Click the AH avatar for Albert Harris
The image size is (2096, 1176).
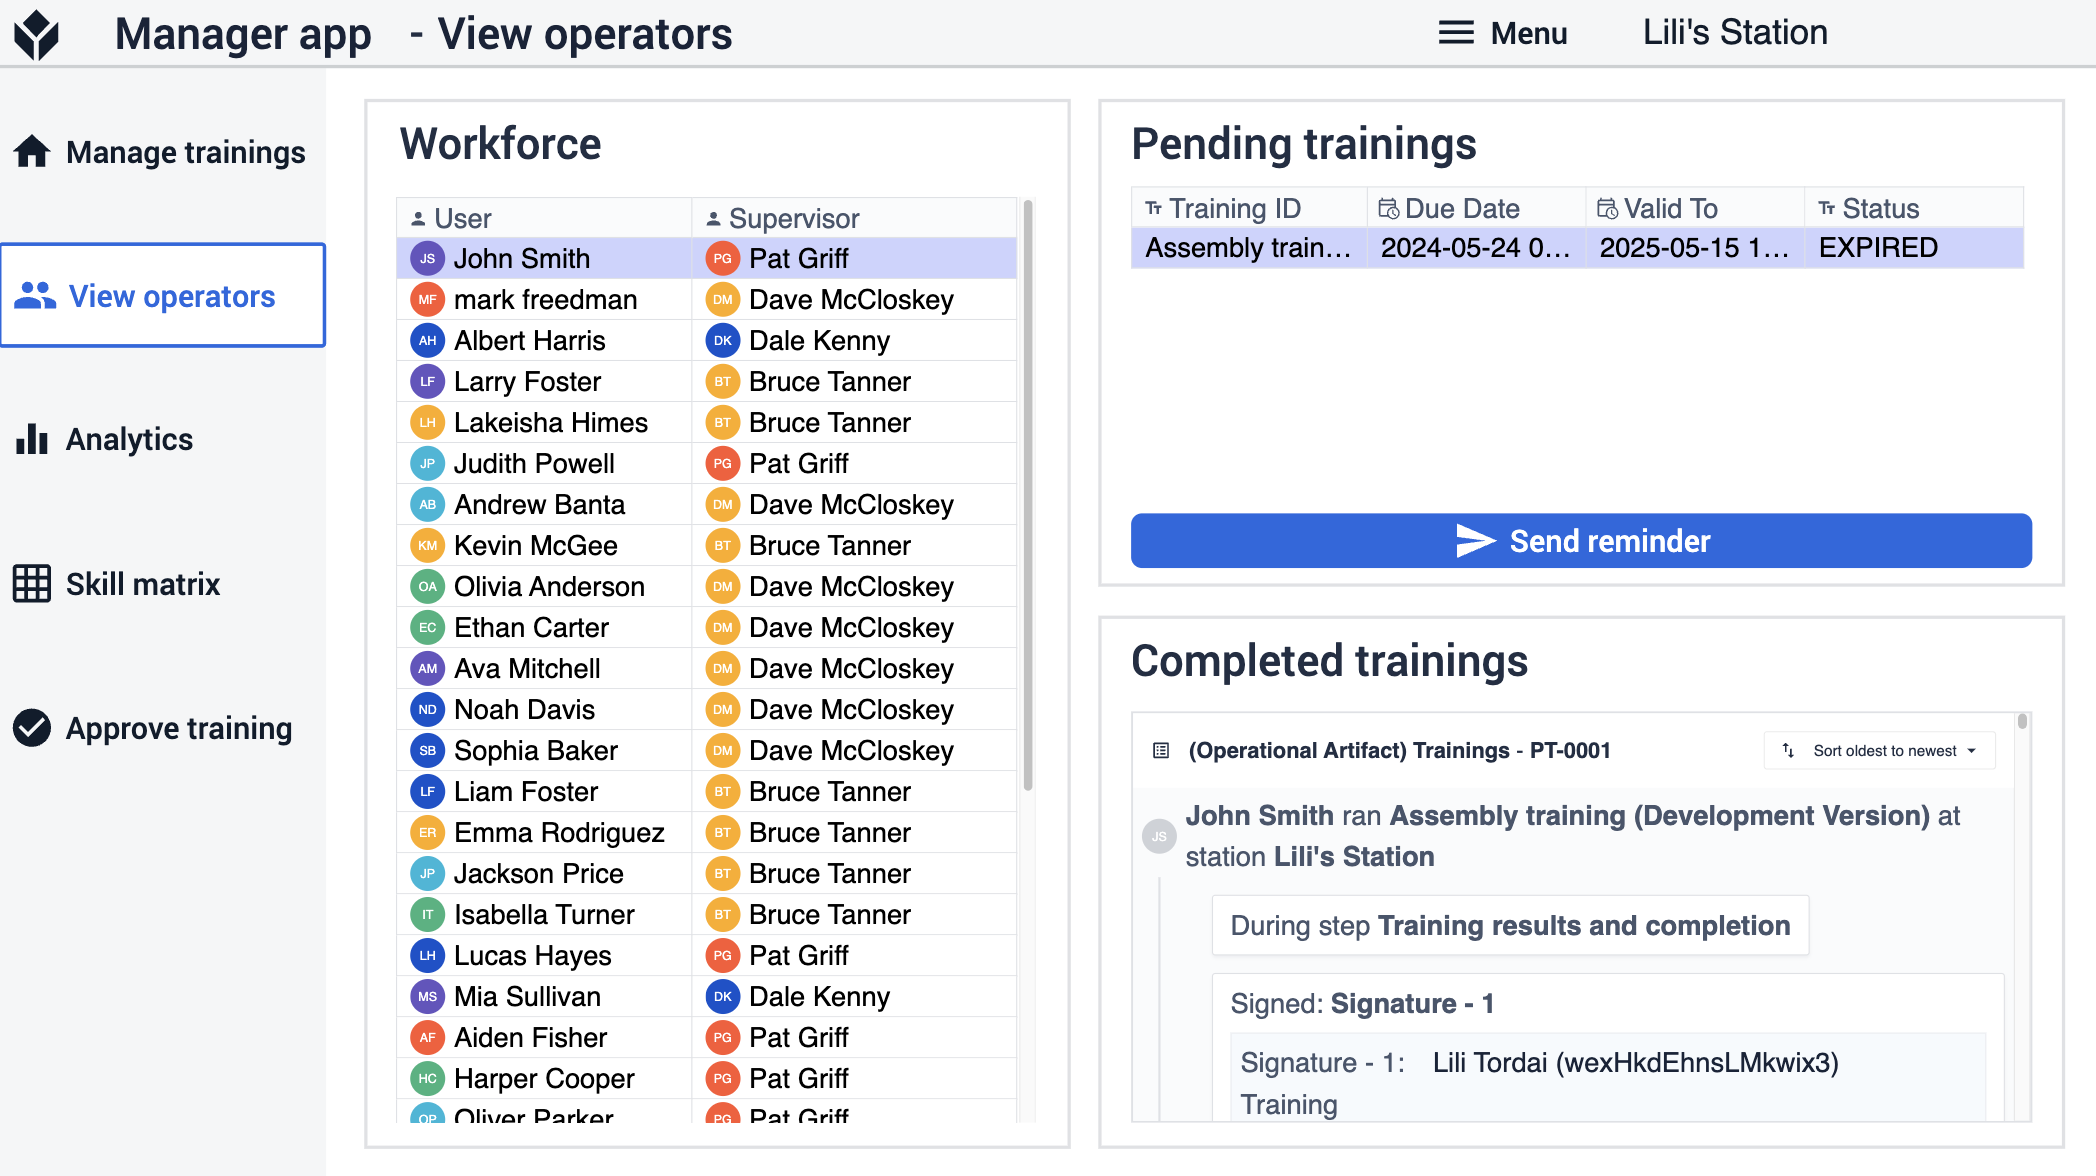[427, 340]
